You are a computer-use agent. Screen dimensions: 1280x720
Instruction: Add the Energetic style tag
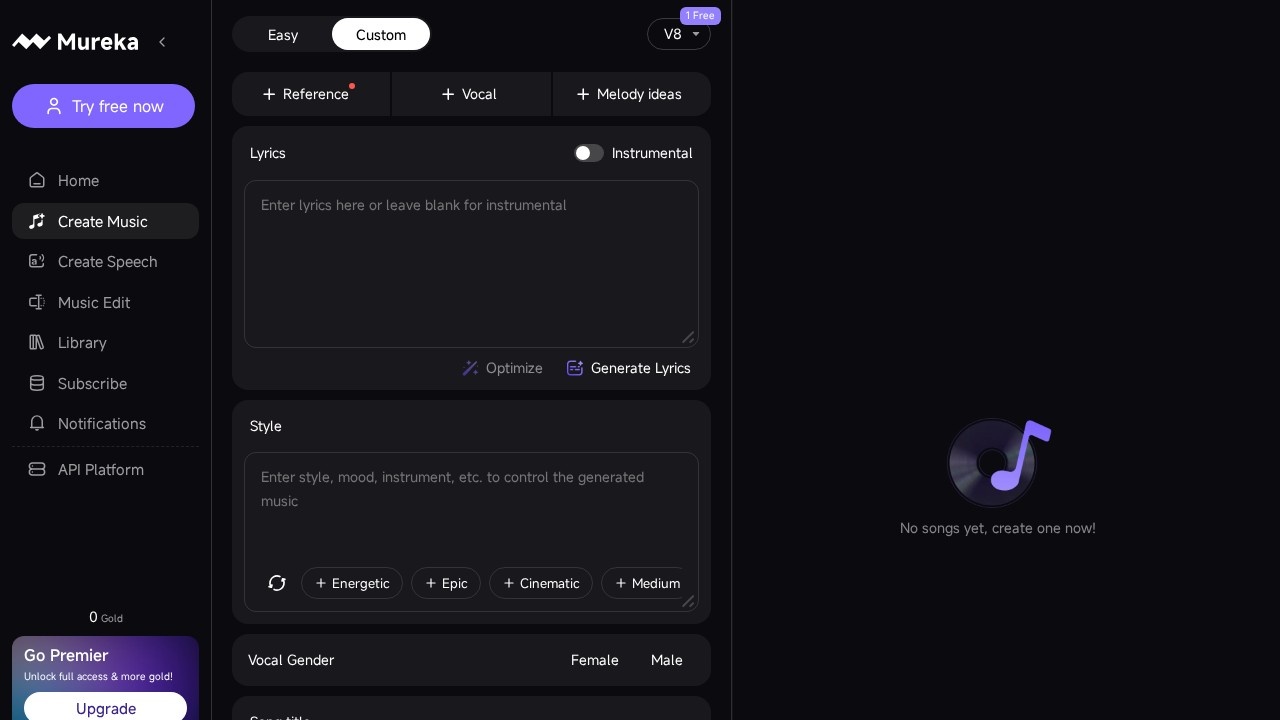[352, 583]
